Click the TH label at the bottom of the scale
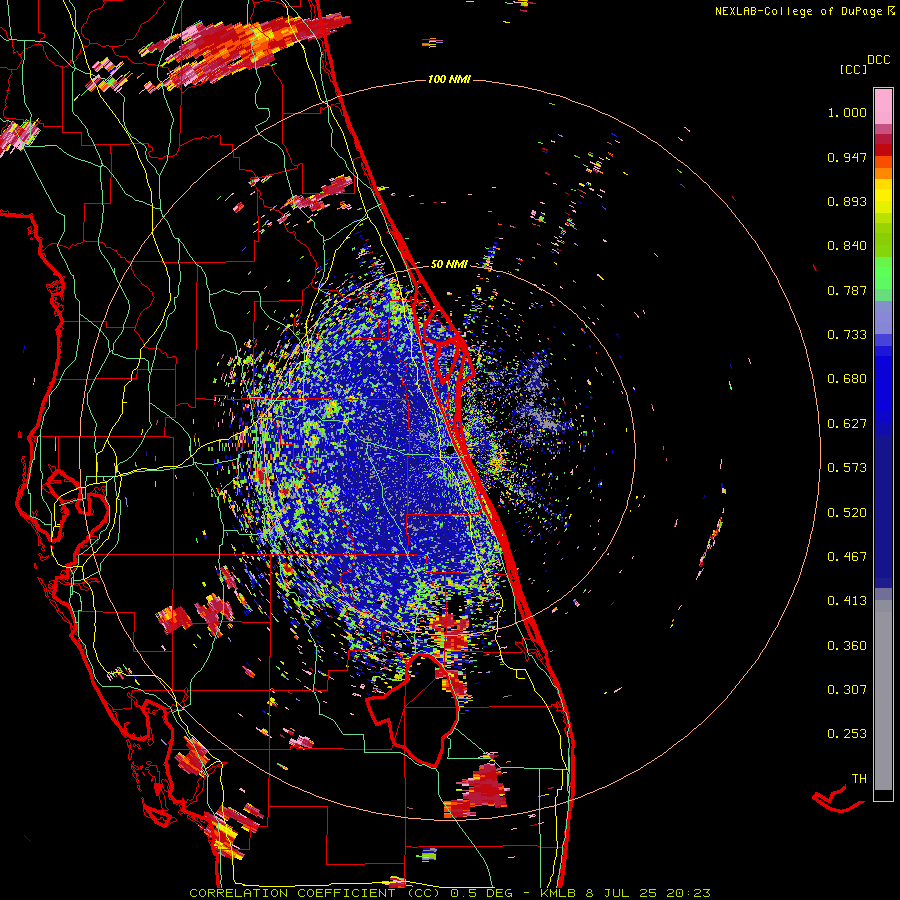This screenshot has width=900, height=900. click(859, 779)
